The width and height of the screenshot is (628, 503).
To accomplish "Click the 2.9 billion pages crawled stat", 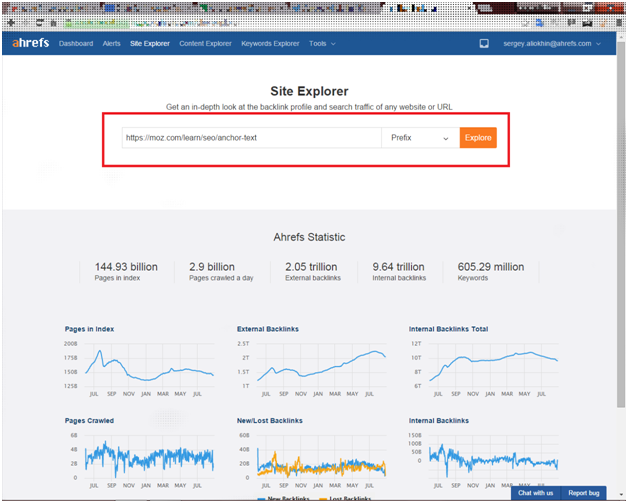I will tap(221, 272).
